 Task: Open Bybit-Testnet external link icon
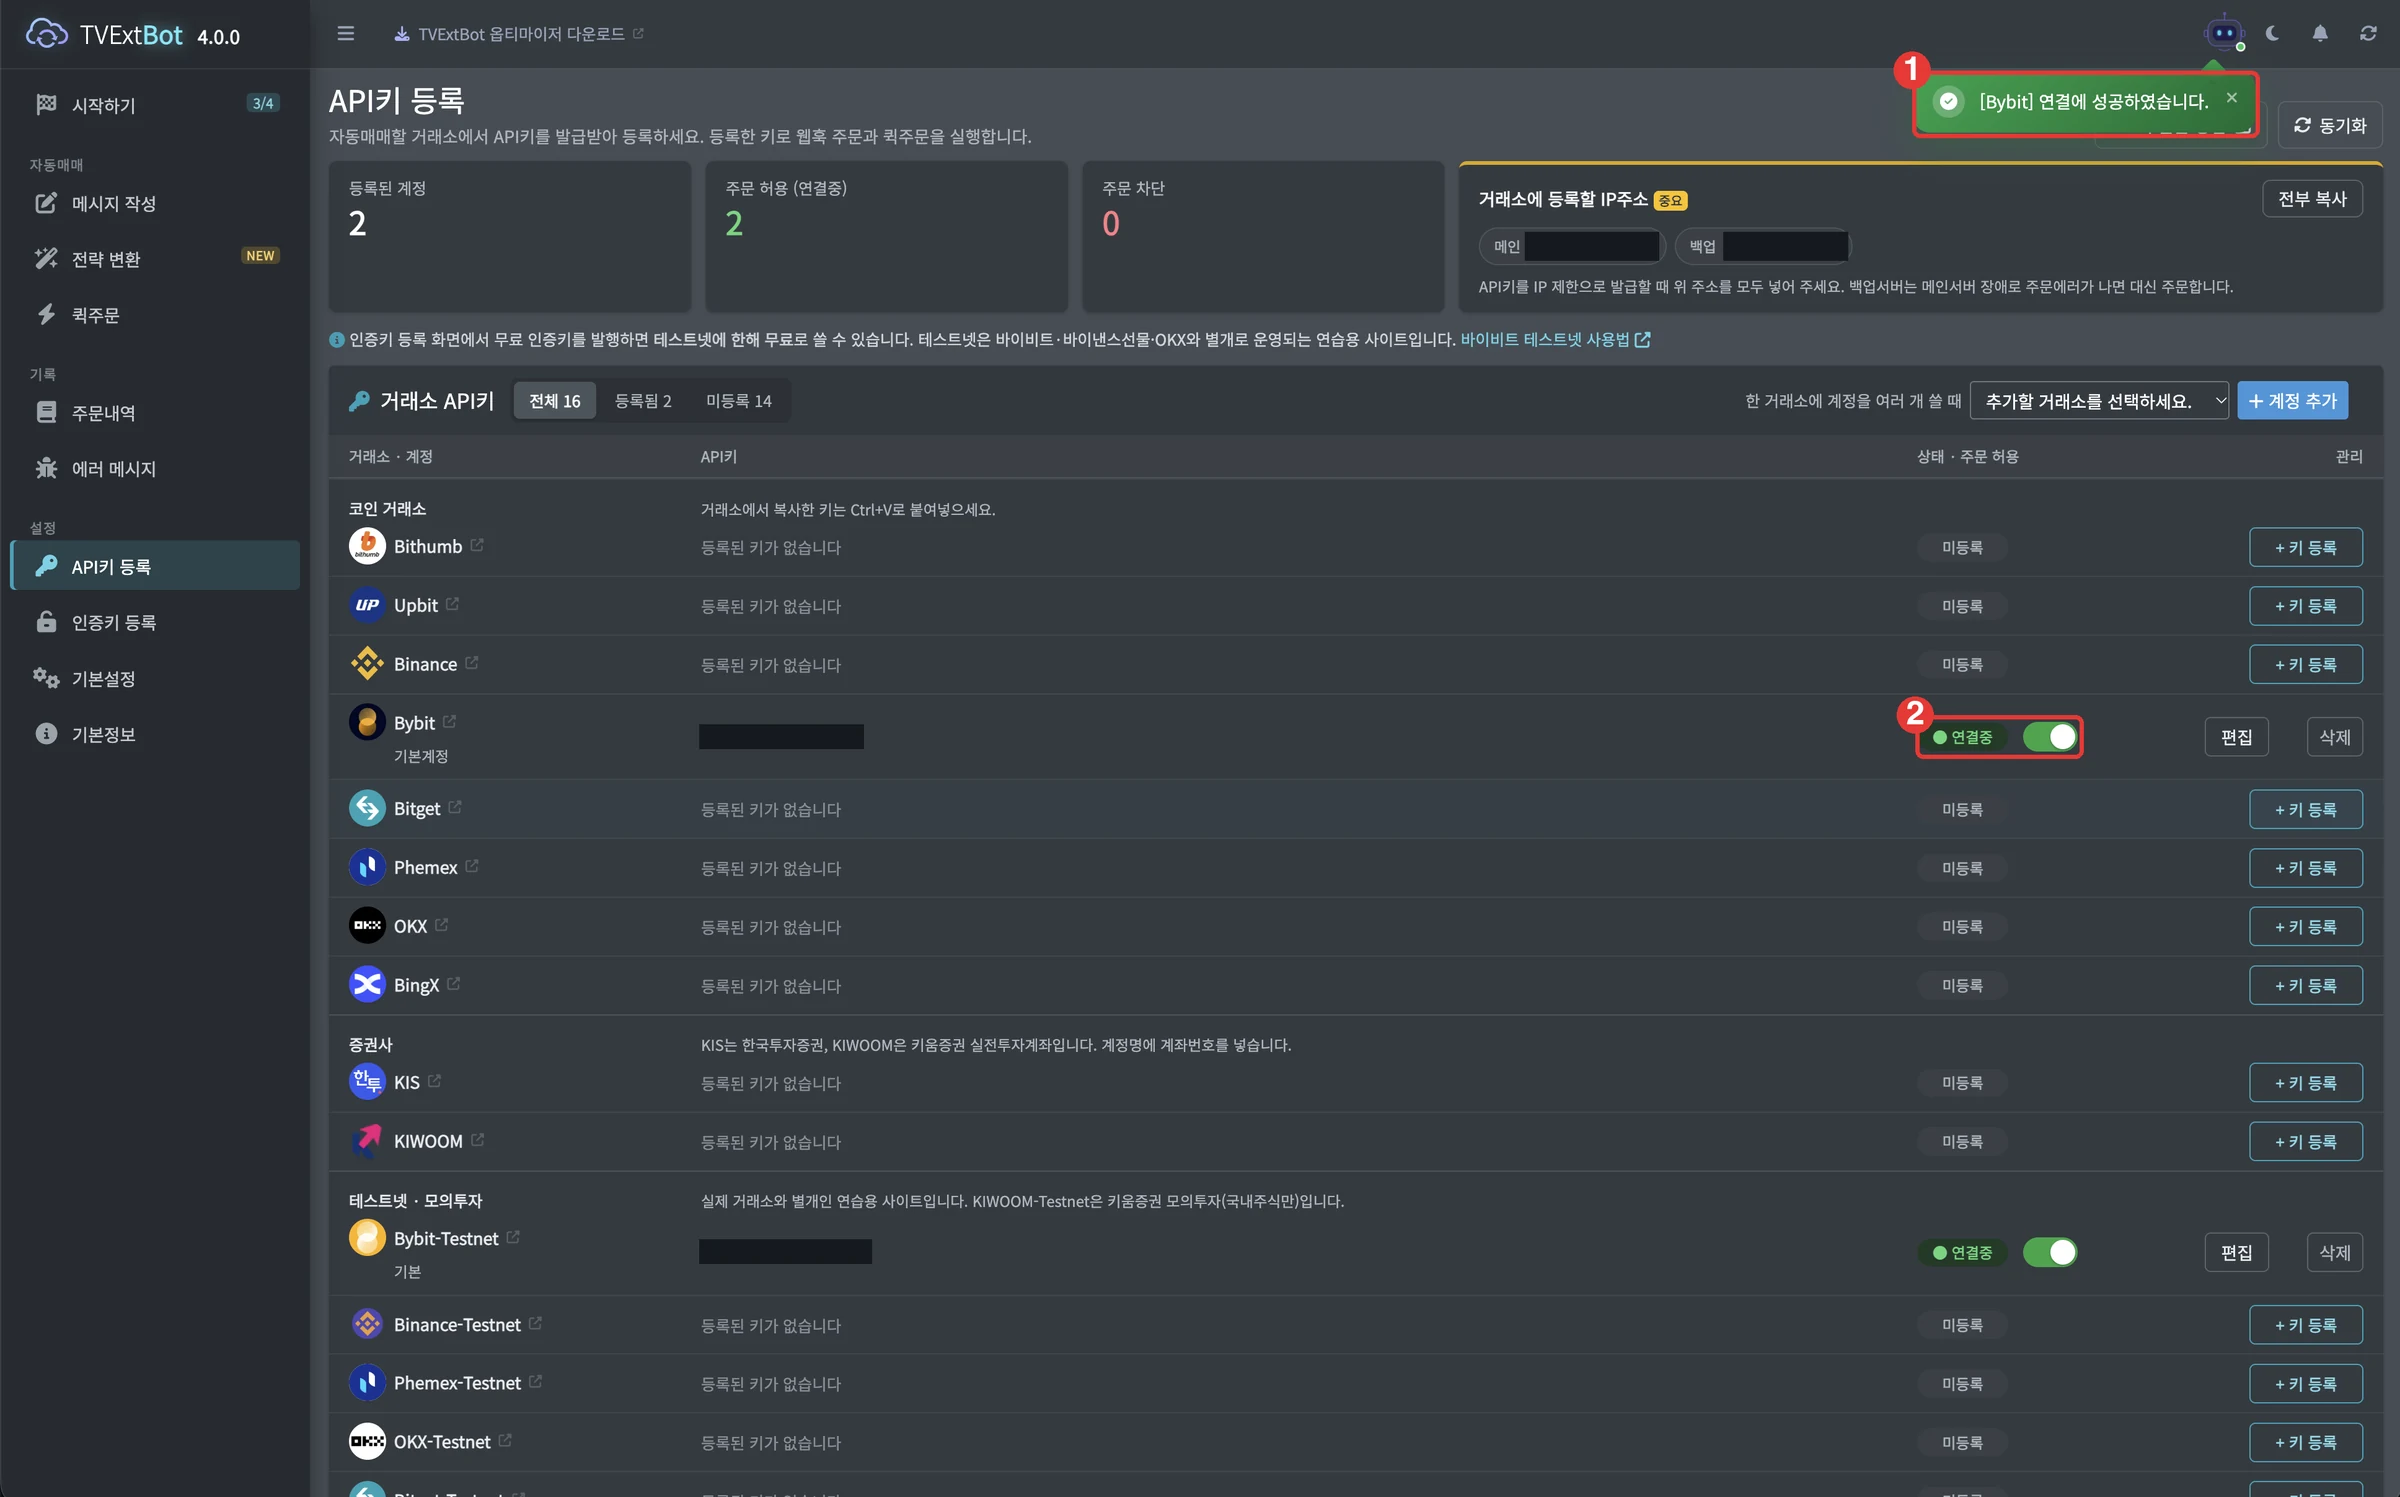coord(513,1237)
